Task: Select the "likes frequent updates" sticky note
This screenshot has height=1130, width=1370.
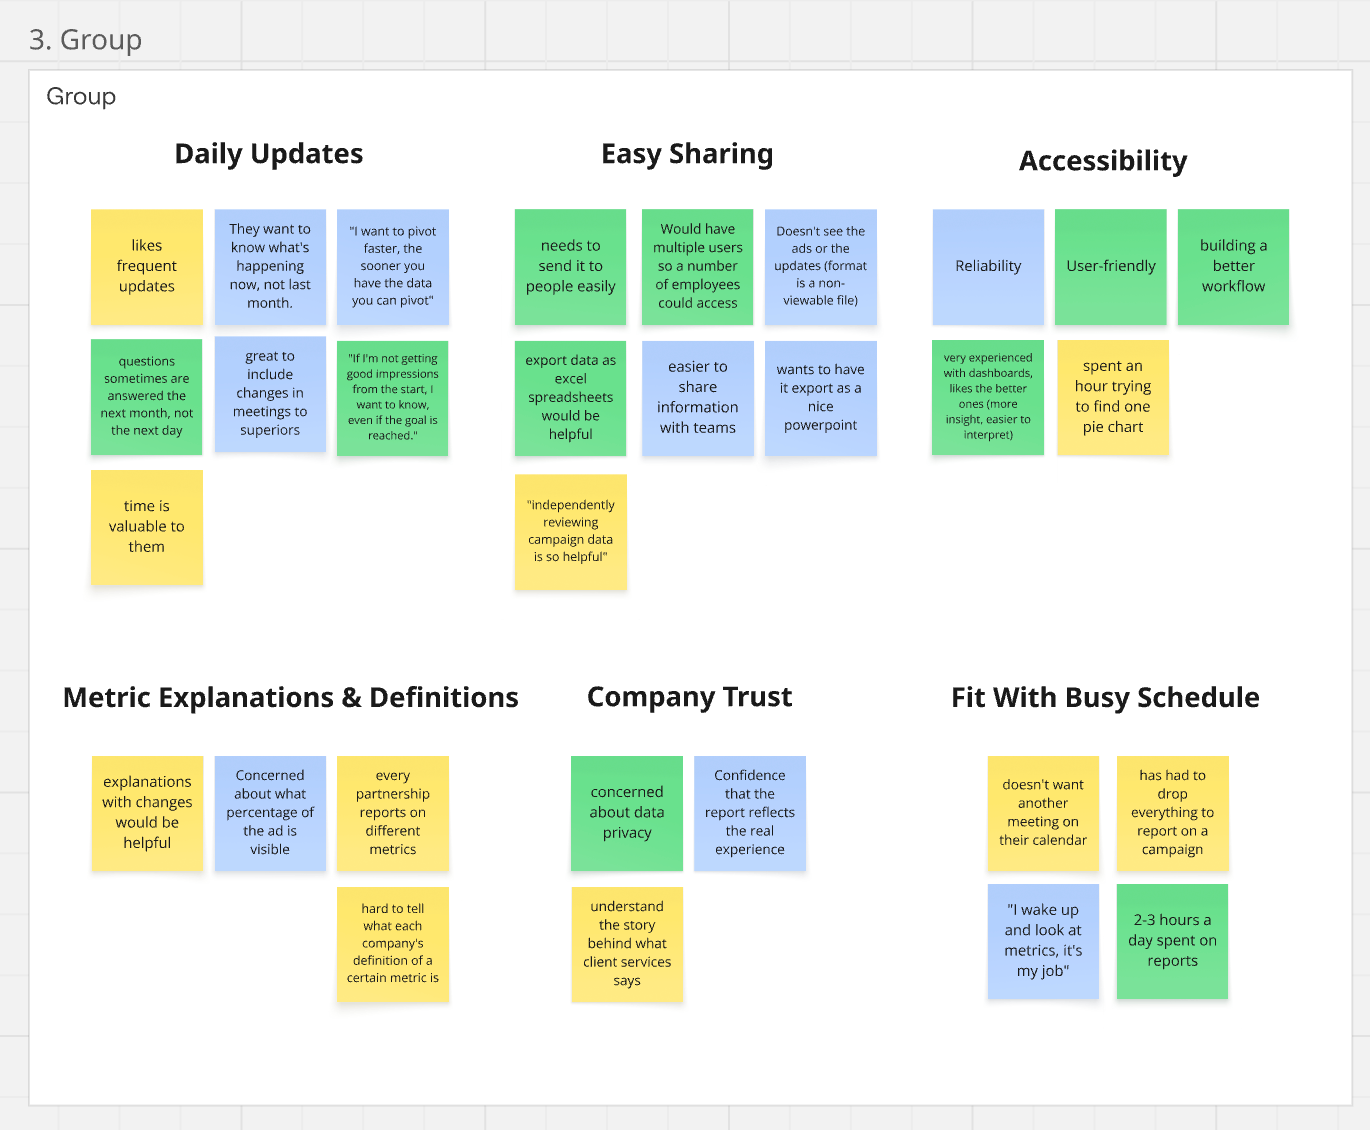Action: 147,266
